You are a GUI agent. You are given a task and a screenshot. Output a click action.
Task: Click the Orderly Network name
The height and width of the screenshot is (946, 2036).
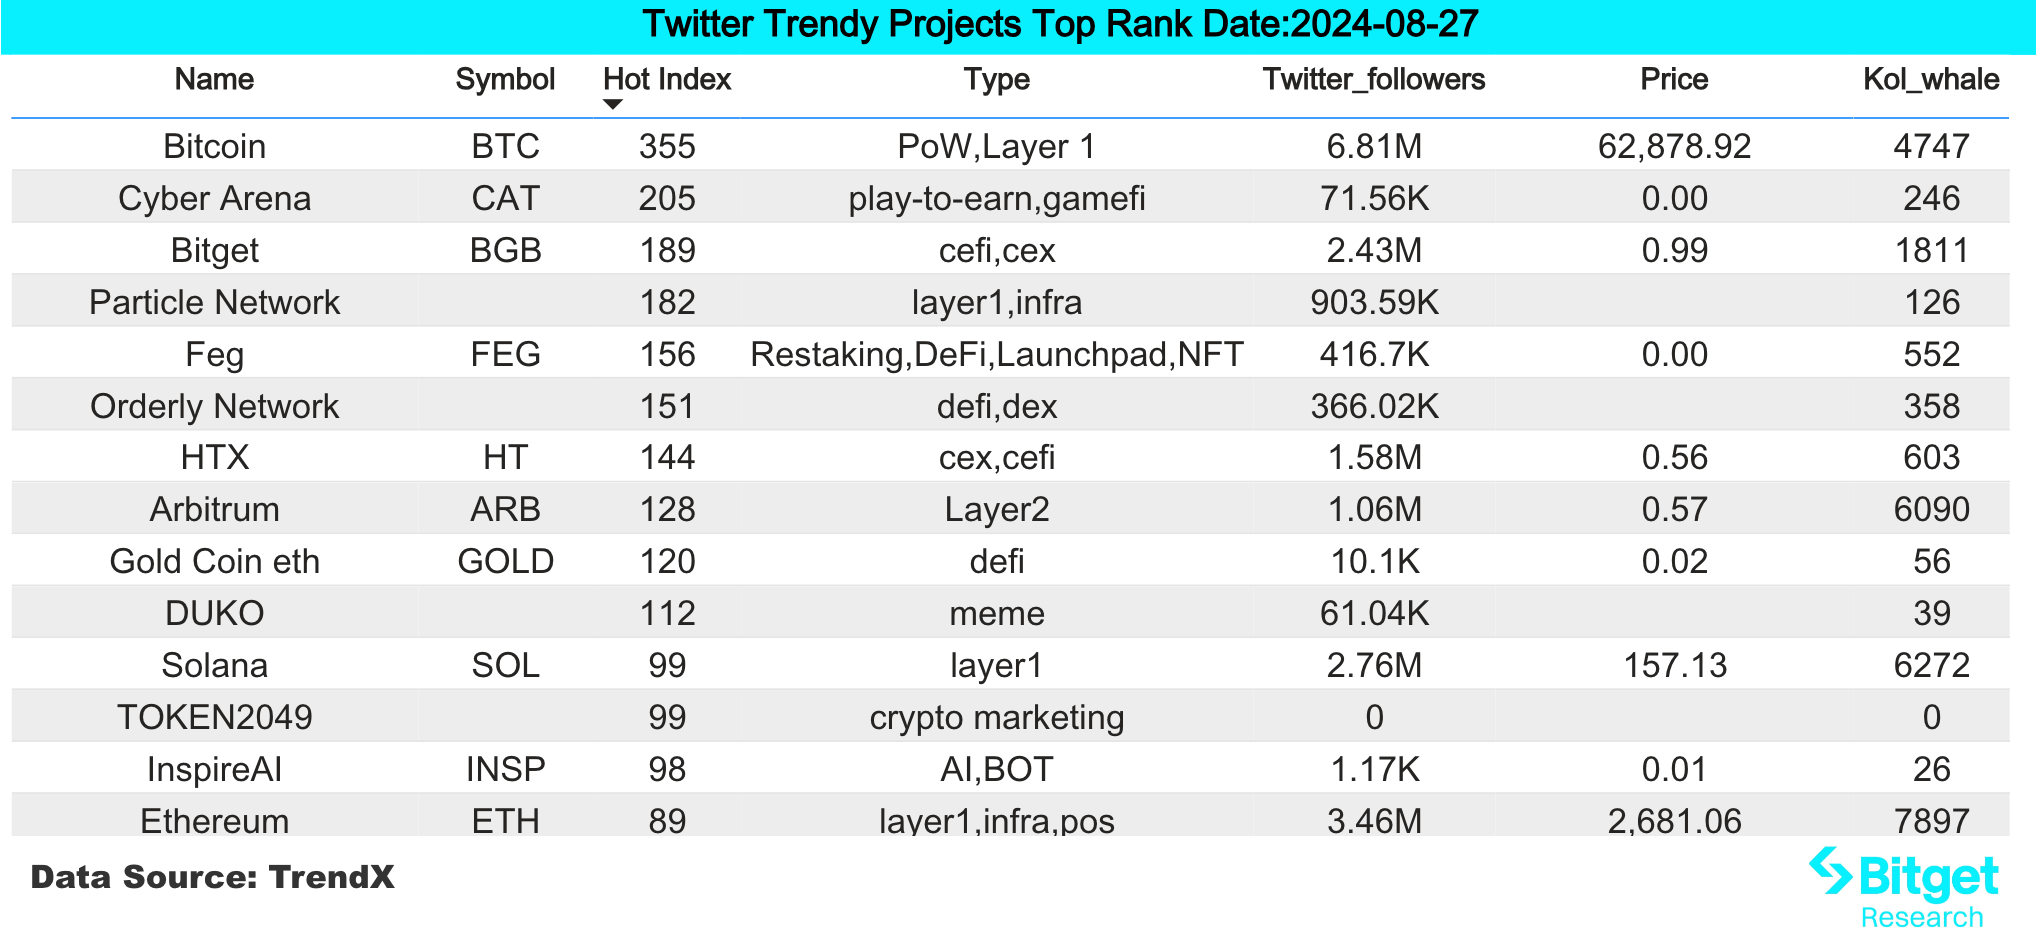[214, 407]
